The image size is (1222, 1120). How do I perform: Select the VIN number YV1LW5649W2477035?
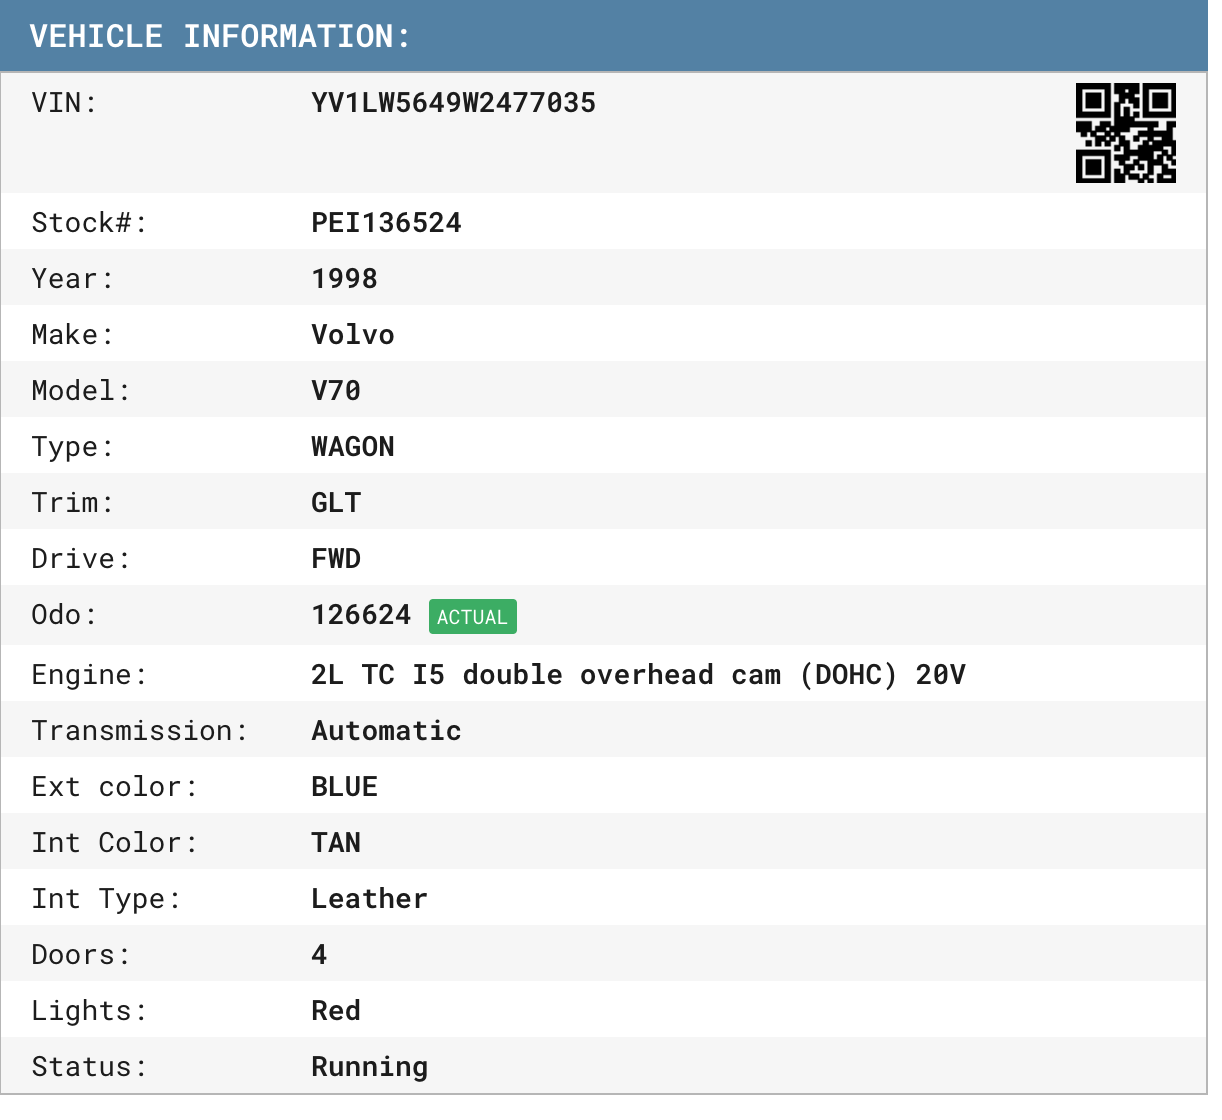point(453,103)
